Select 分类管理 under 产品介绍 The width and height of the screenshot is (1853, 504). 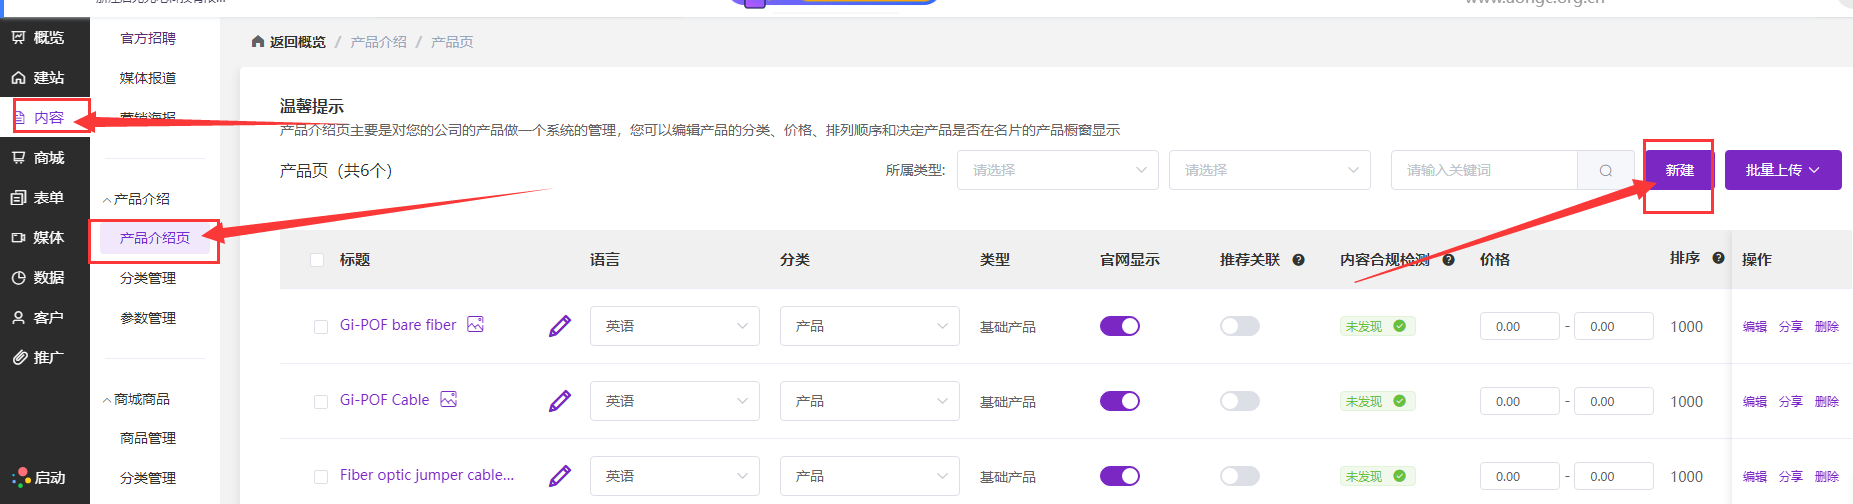click(148, 278)
